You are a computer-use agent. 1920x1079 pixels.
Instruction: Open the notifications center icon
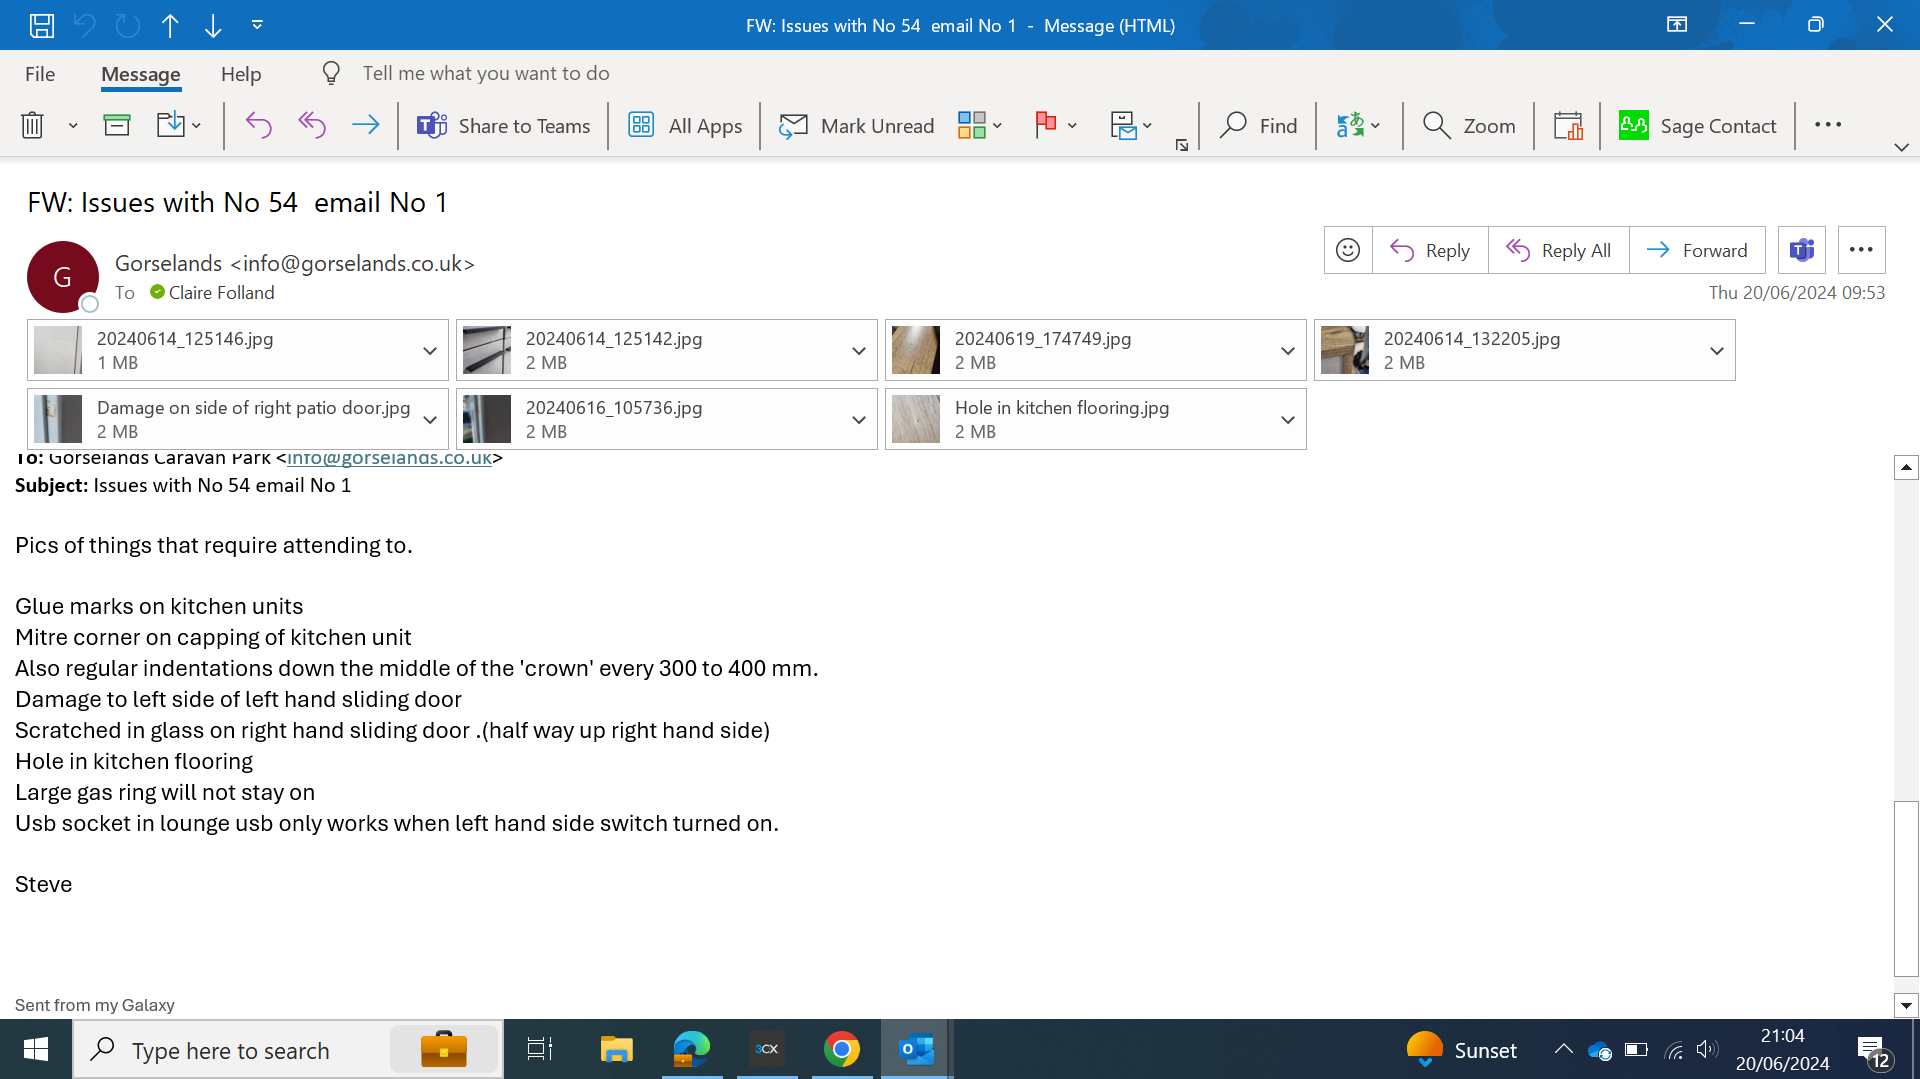(1873, 1051)
